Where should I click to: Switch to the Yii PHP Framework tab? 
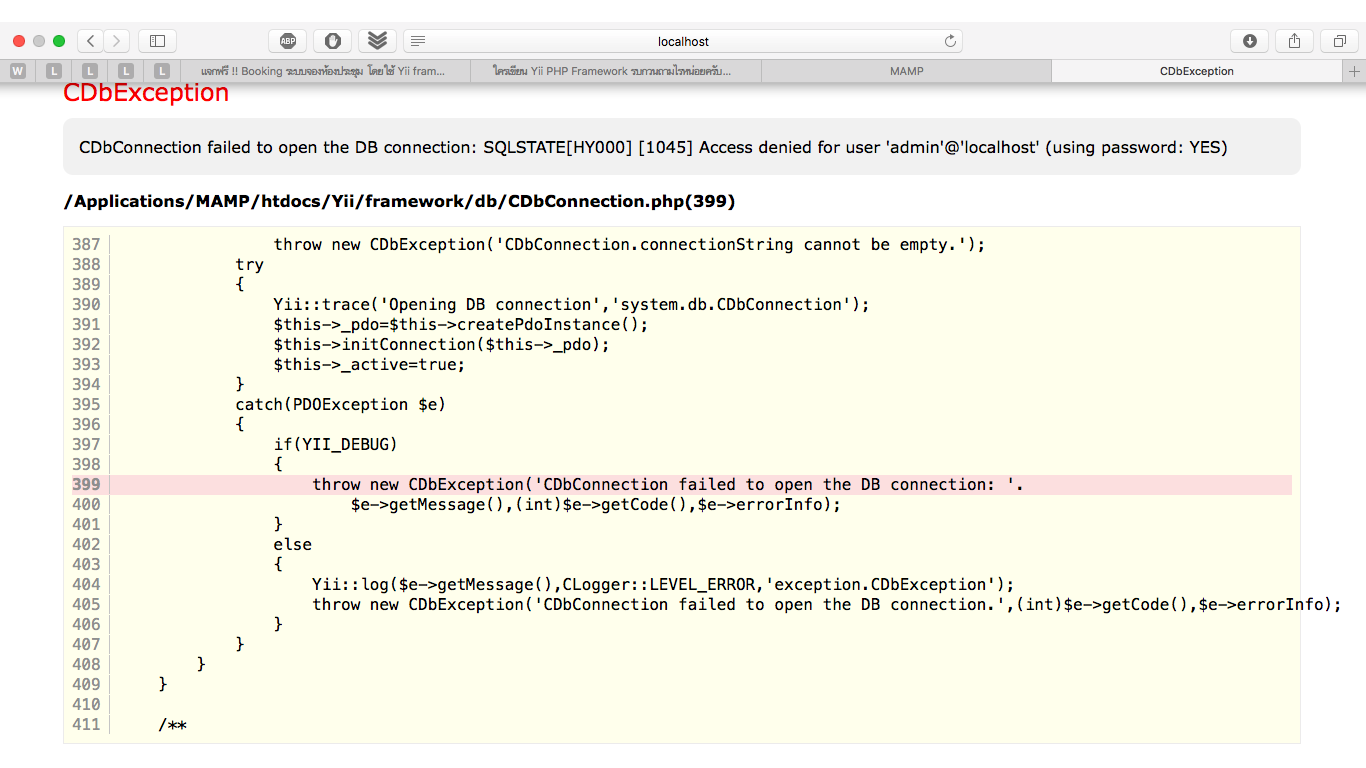click(616, 71)
